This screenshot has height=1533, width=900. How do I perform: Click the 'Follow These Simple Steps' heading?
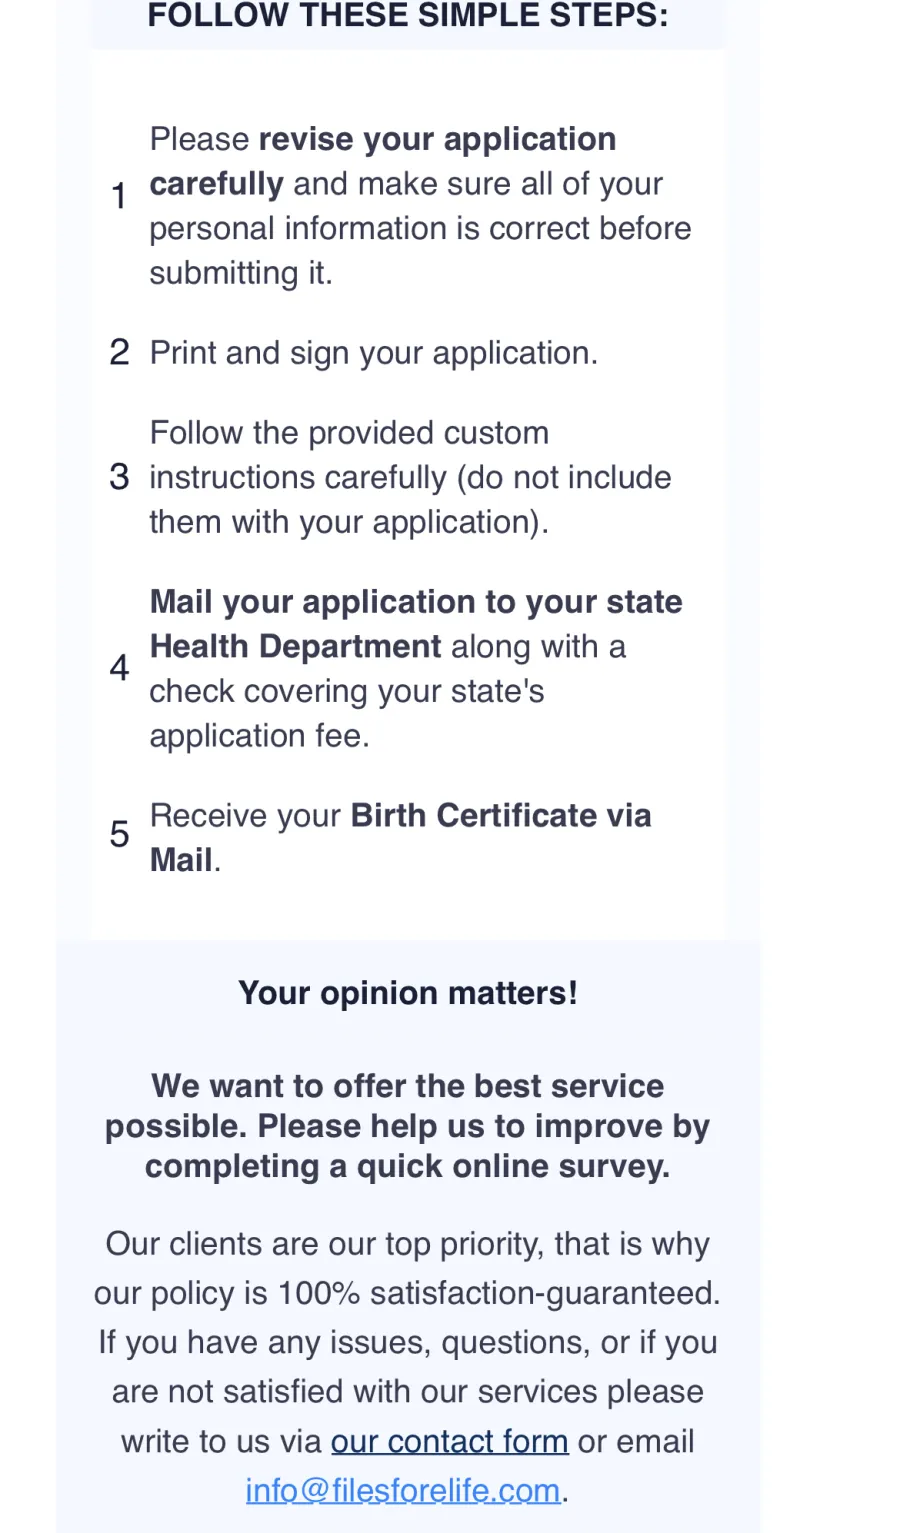[x=408, y=16]
